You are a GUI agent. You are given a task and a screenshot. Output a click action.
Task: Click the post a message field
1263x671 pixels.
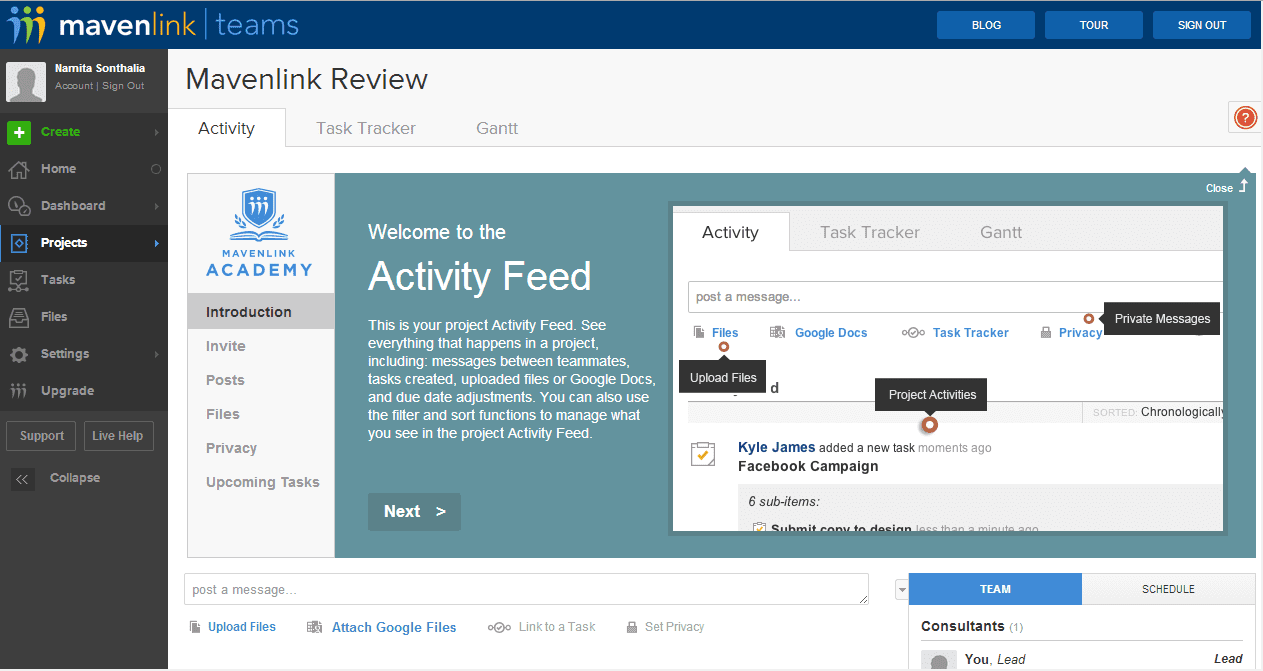click(525, 590)
